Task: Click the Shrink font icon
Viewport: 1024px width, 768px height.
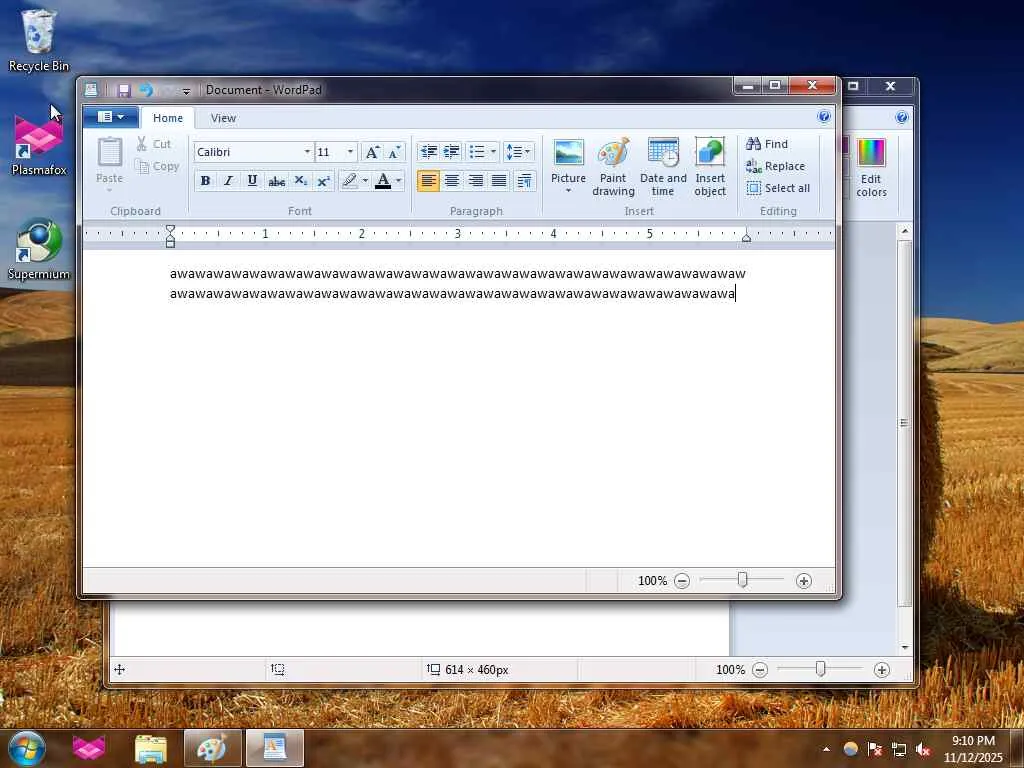Action: 394,152
